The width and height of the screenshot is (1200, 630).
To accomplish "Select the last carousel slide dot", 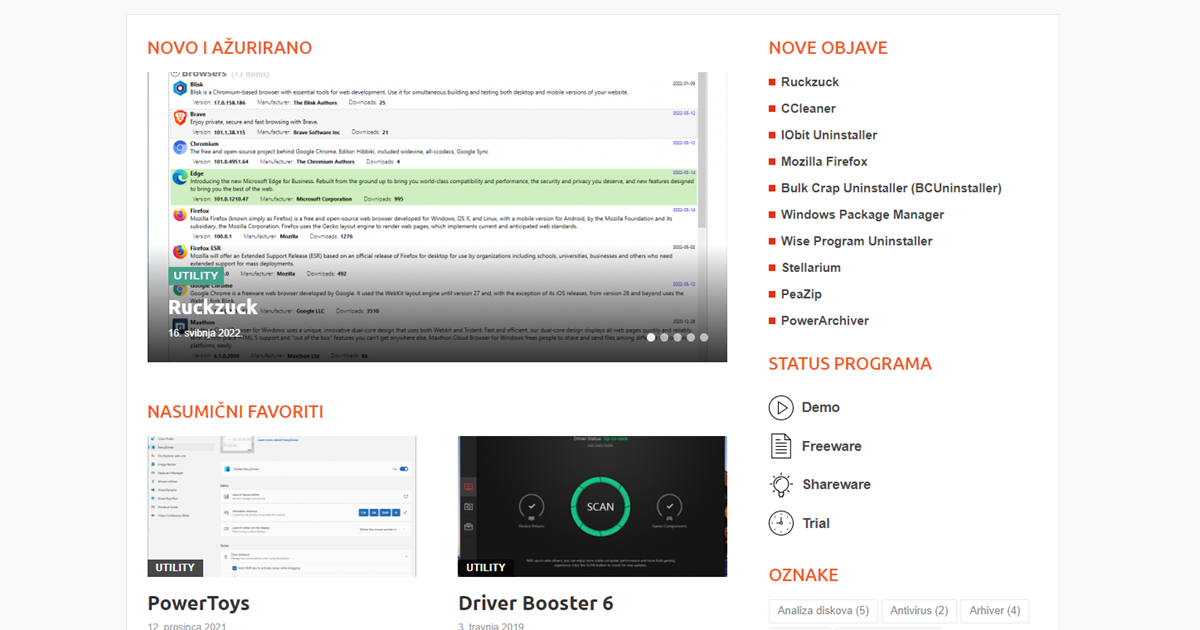I will tap(704, 338).
